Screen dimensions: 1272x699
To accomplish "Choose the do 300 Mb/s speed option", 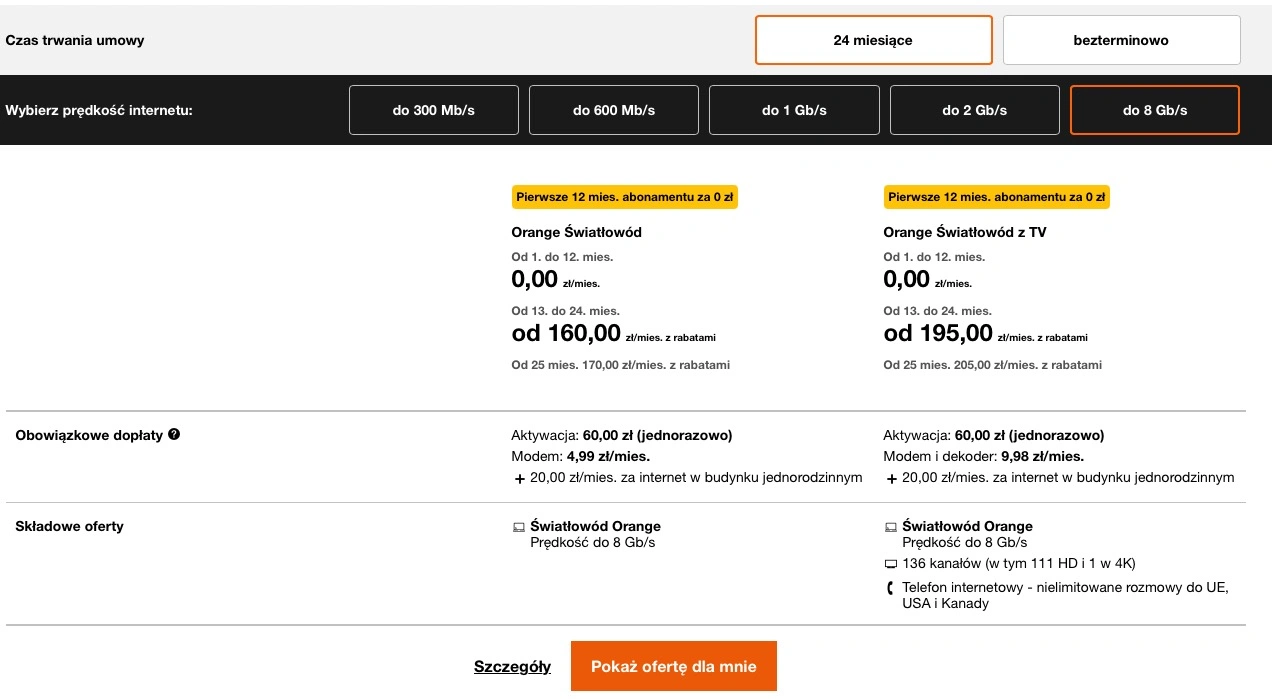I will [x=434, y=110].
